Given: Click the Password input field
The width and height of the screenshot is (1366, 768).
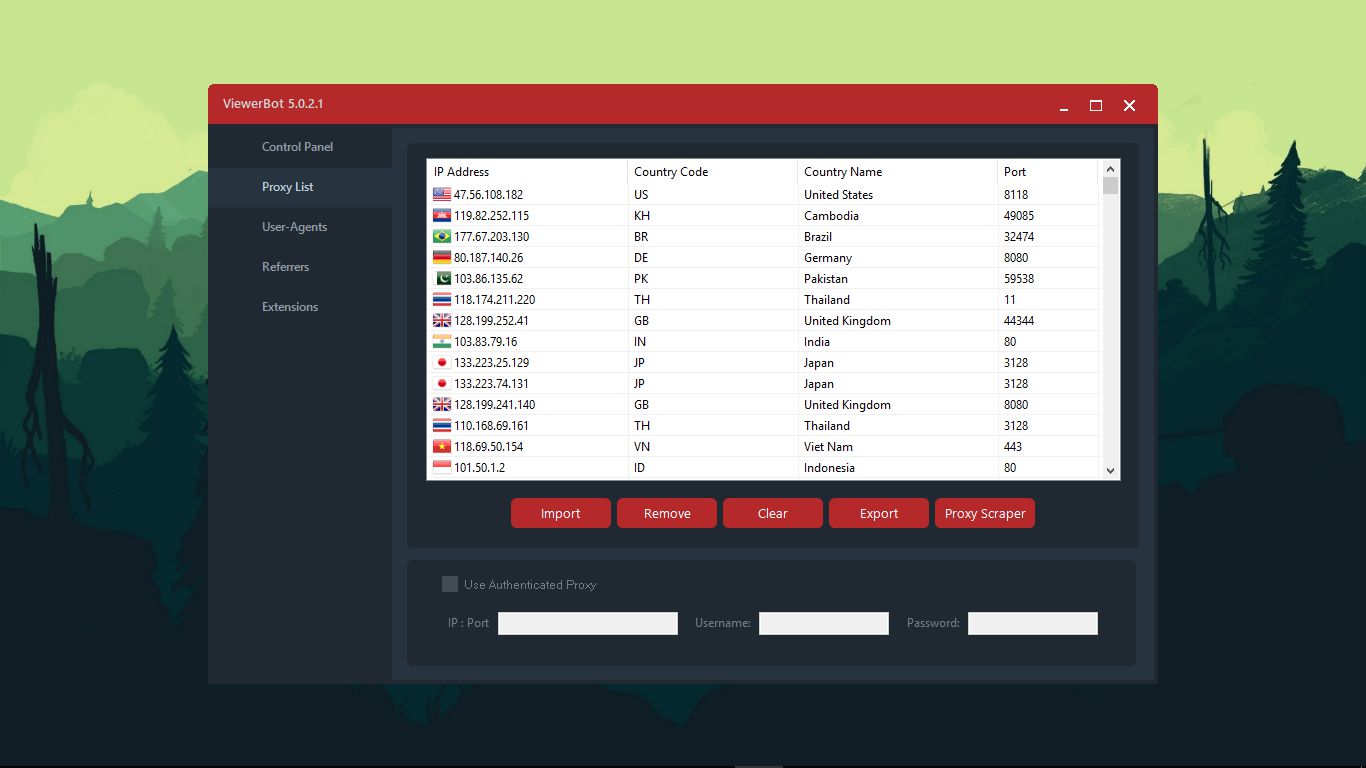Looking at the screenshot, I should tap(1032, 624).
